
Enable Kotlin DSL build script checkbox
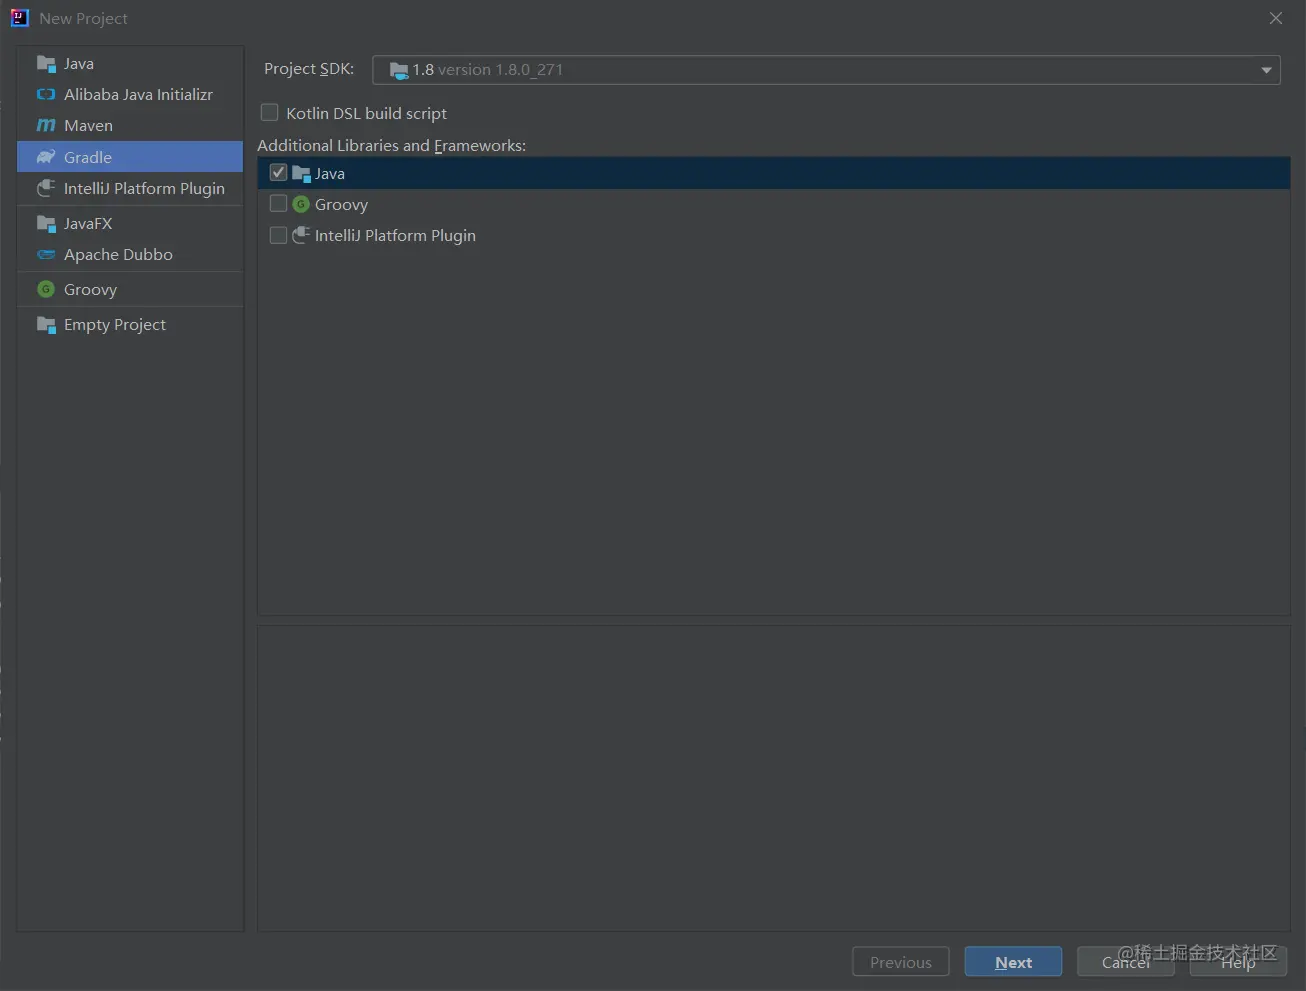(270, 113)
